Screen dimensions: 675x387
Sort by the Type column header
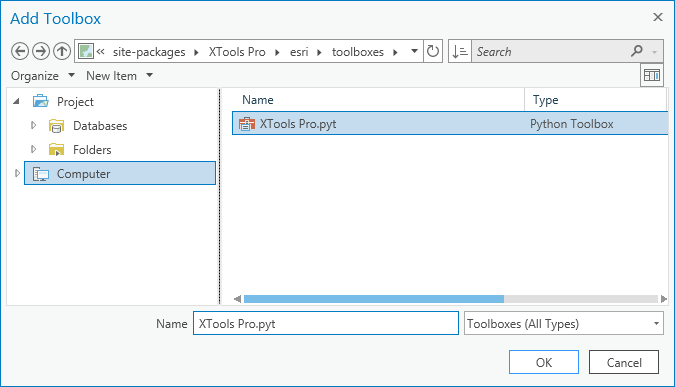[x=596, y=100]
